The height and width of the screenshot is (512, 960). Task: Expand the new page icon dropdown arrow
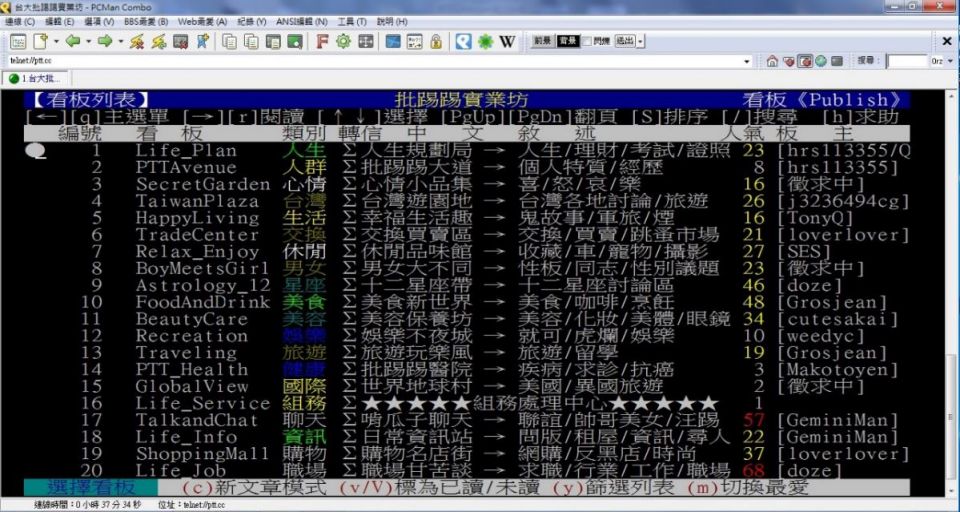[56, 42]
